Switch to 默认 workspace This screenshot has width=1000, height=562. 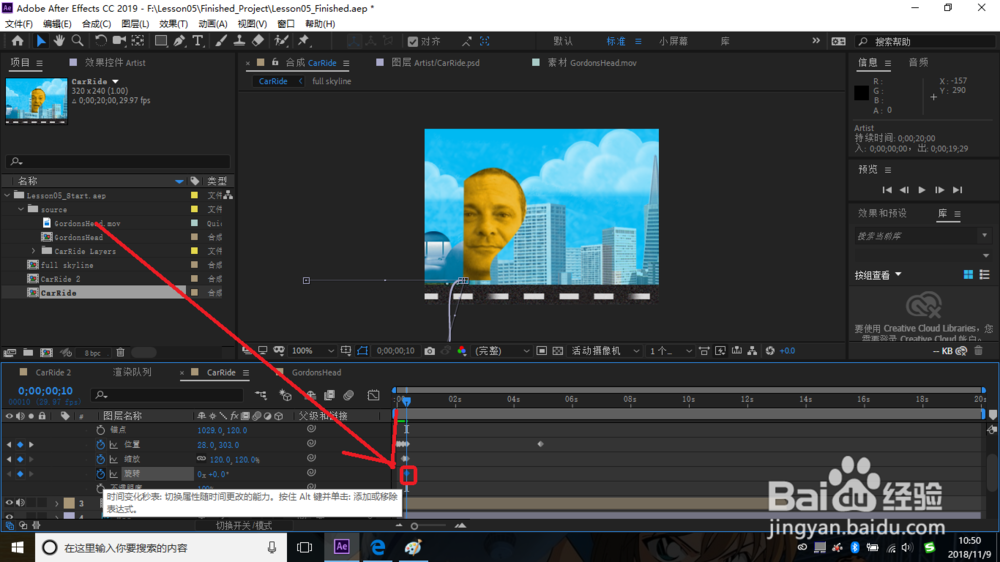click(562, 41)
